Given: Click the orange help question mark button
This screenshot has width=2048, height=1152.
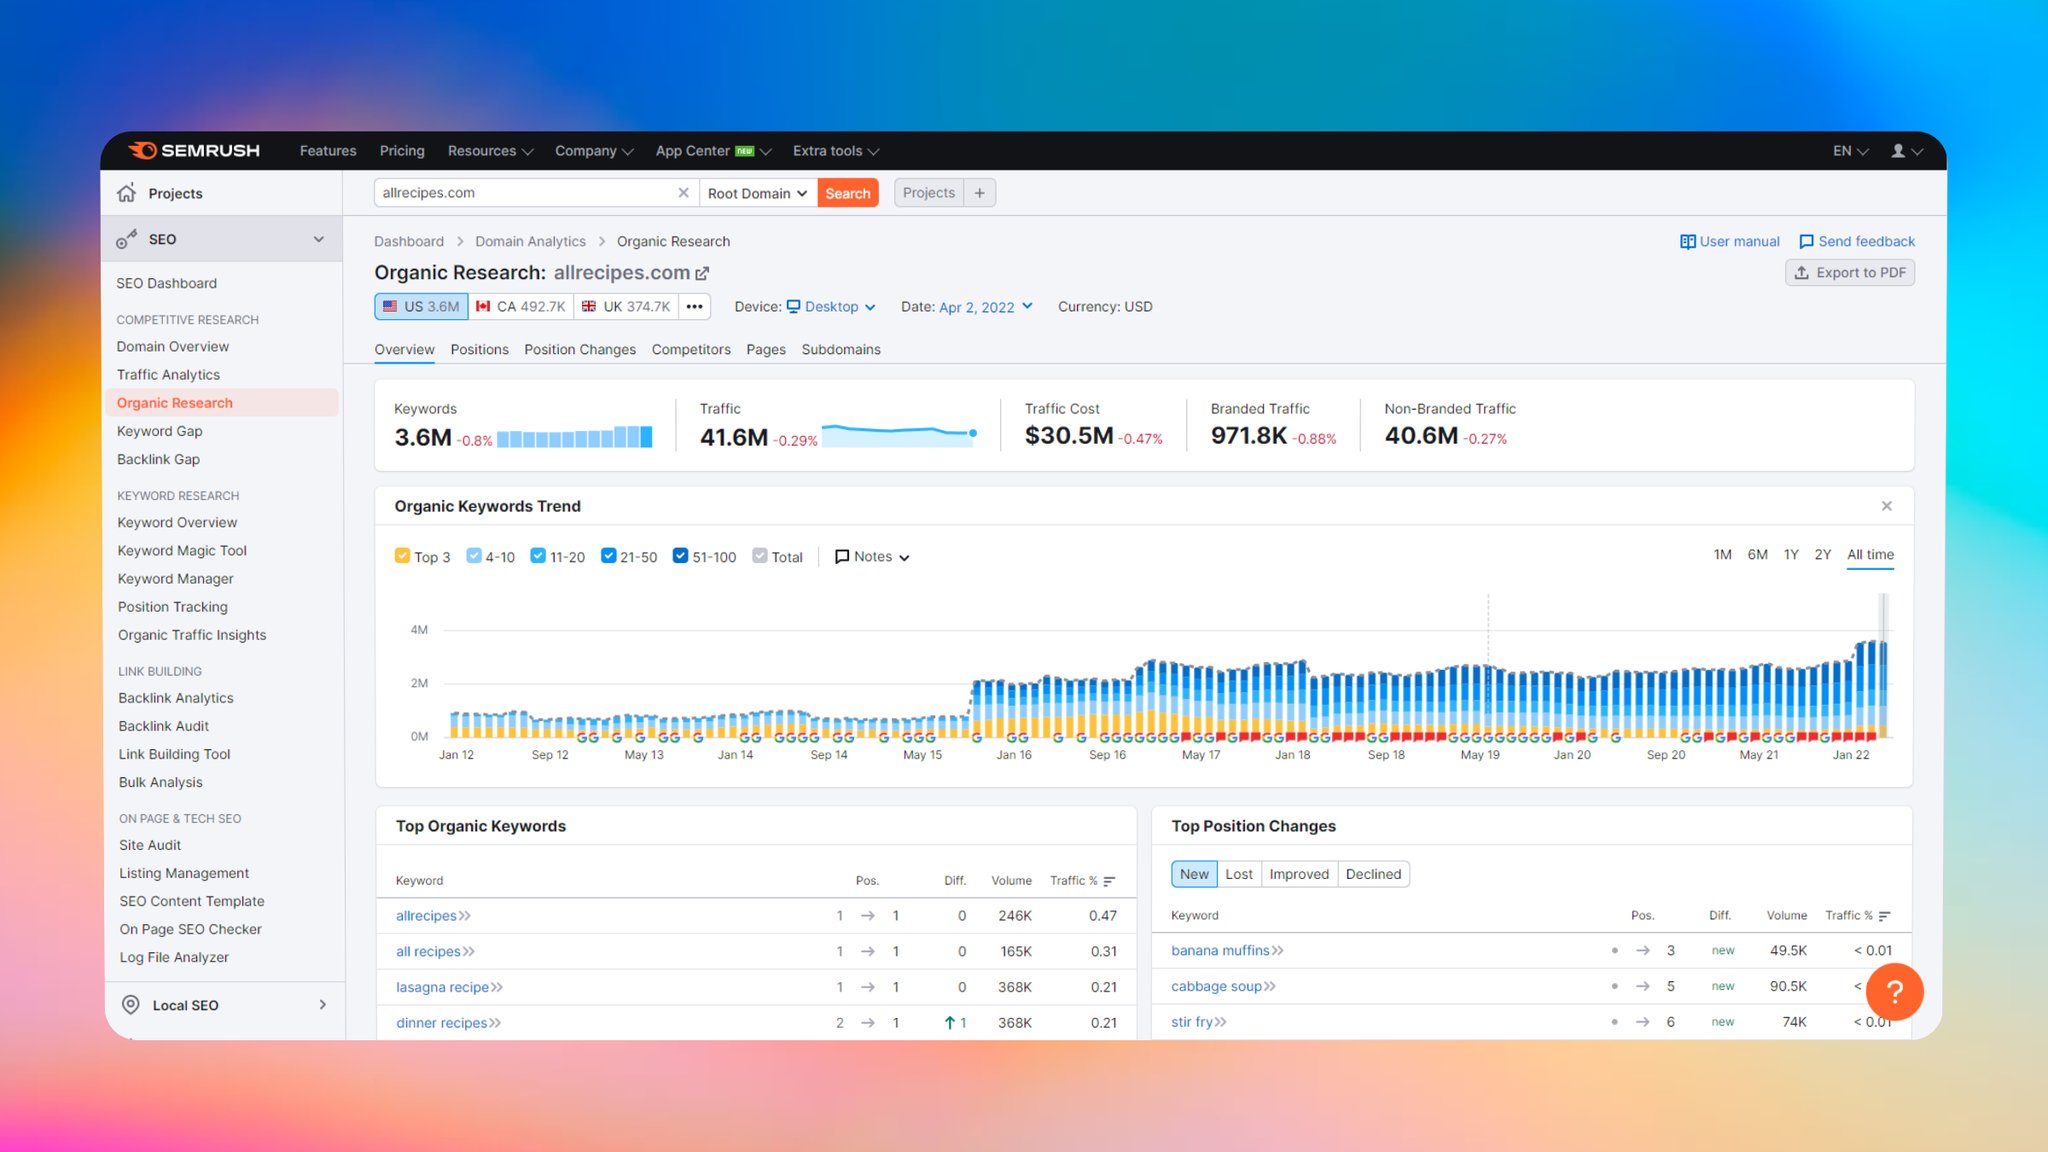Looking at the screenshot, I should coord(1894,992).
